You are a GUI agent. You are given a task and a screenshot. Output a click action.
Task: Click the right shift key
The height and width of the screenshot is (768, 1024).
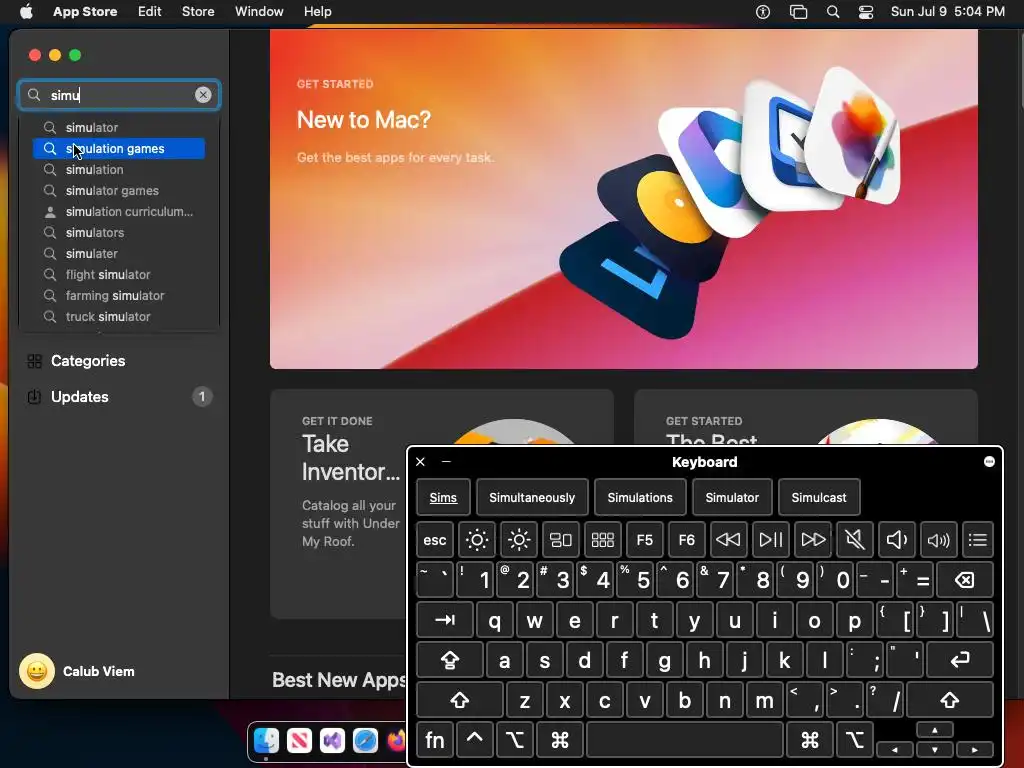point(950,700)
